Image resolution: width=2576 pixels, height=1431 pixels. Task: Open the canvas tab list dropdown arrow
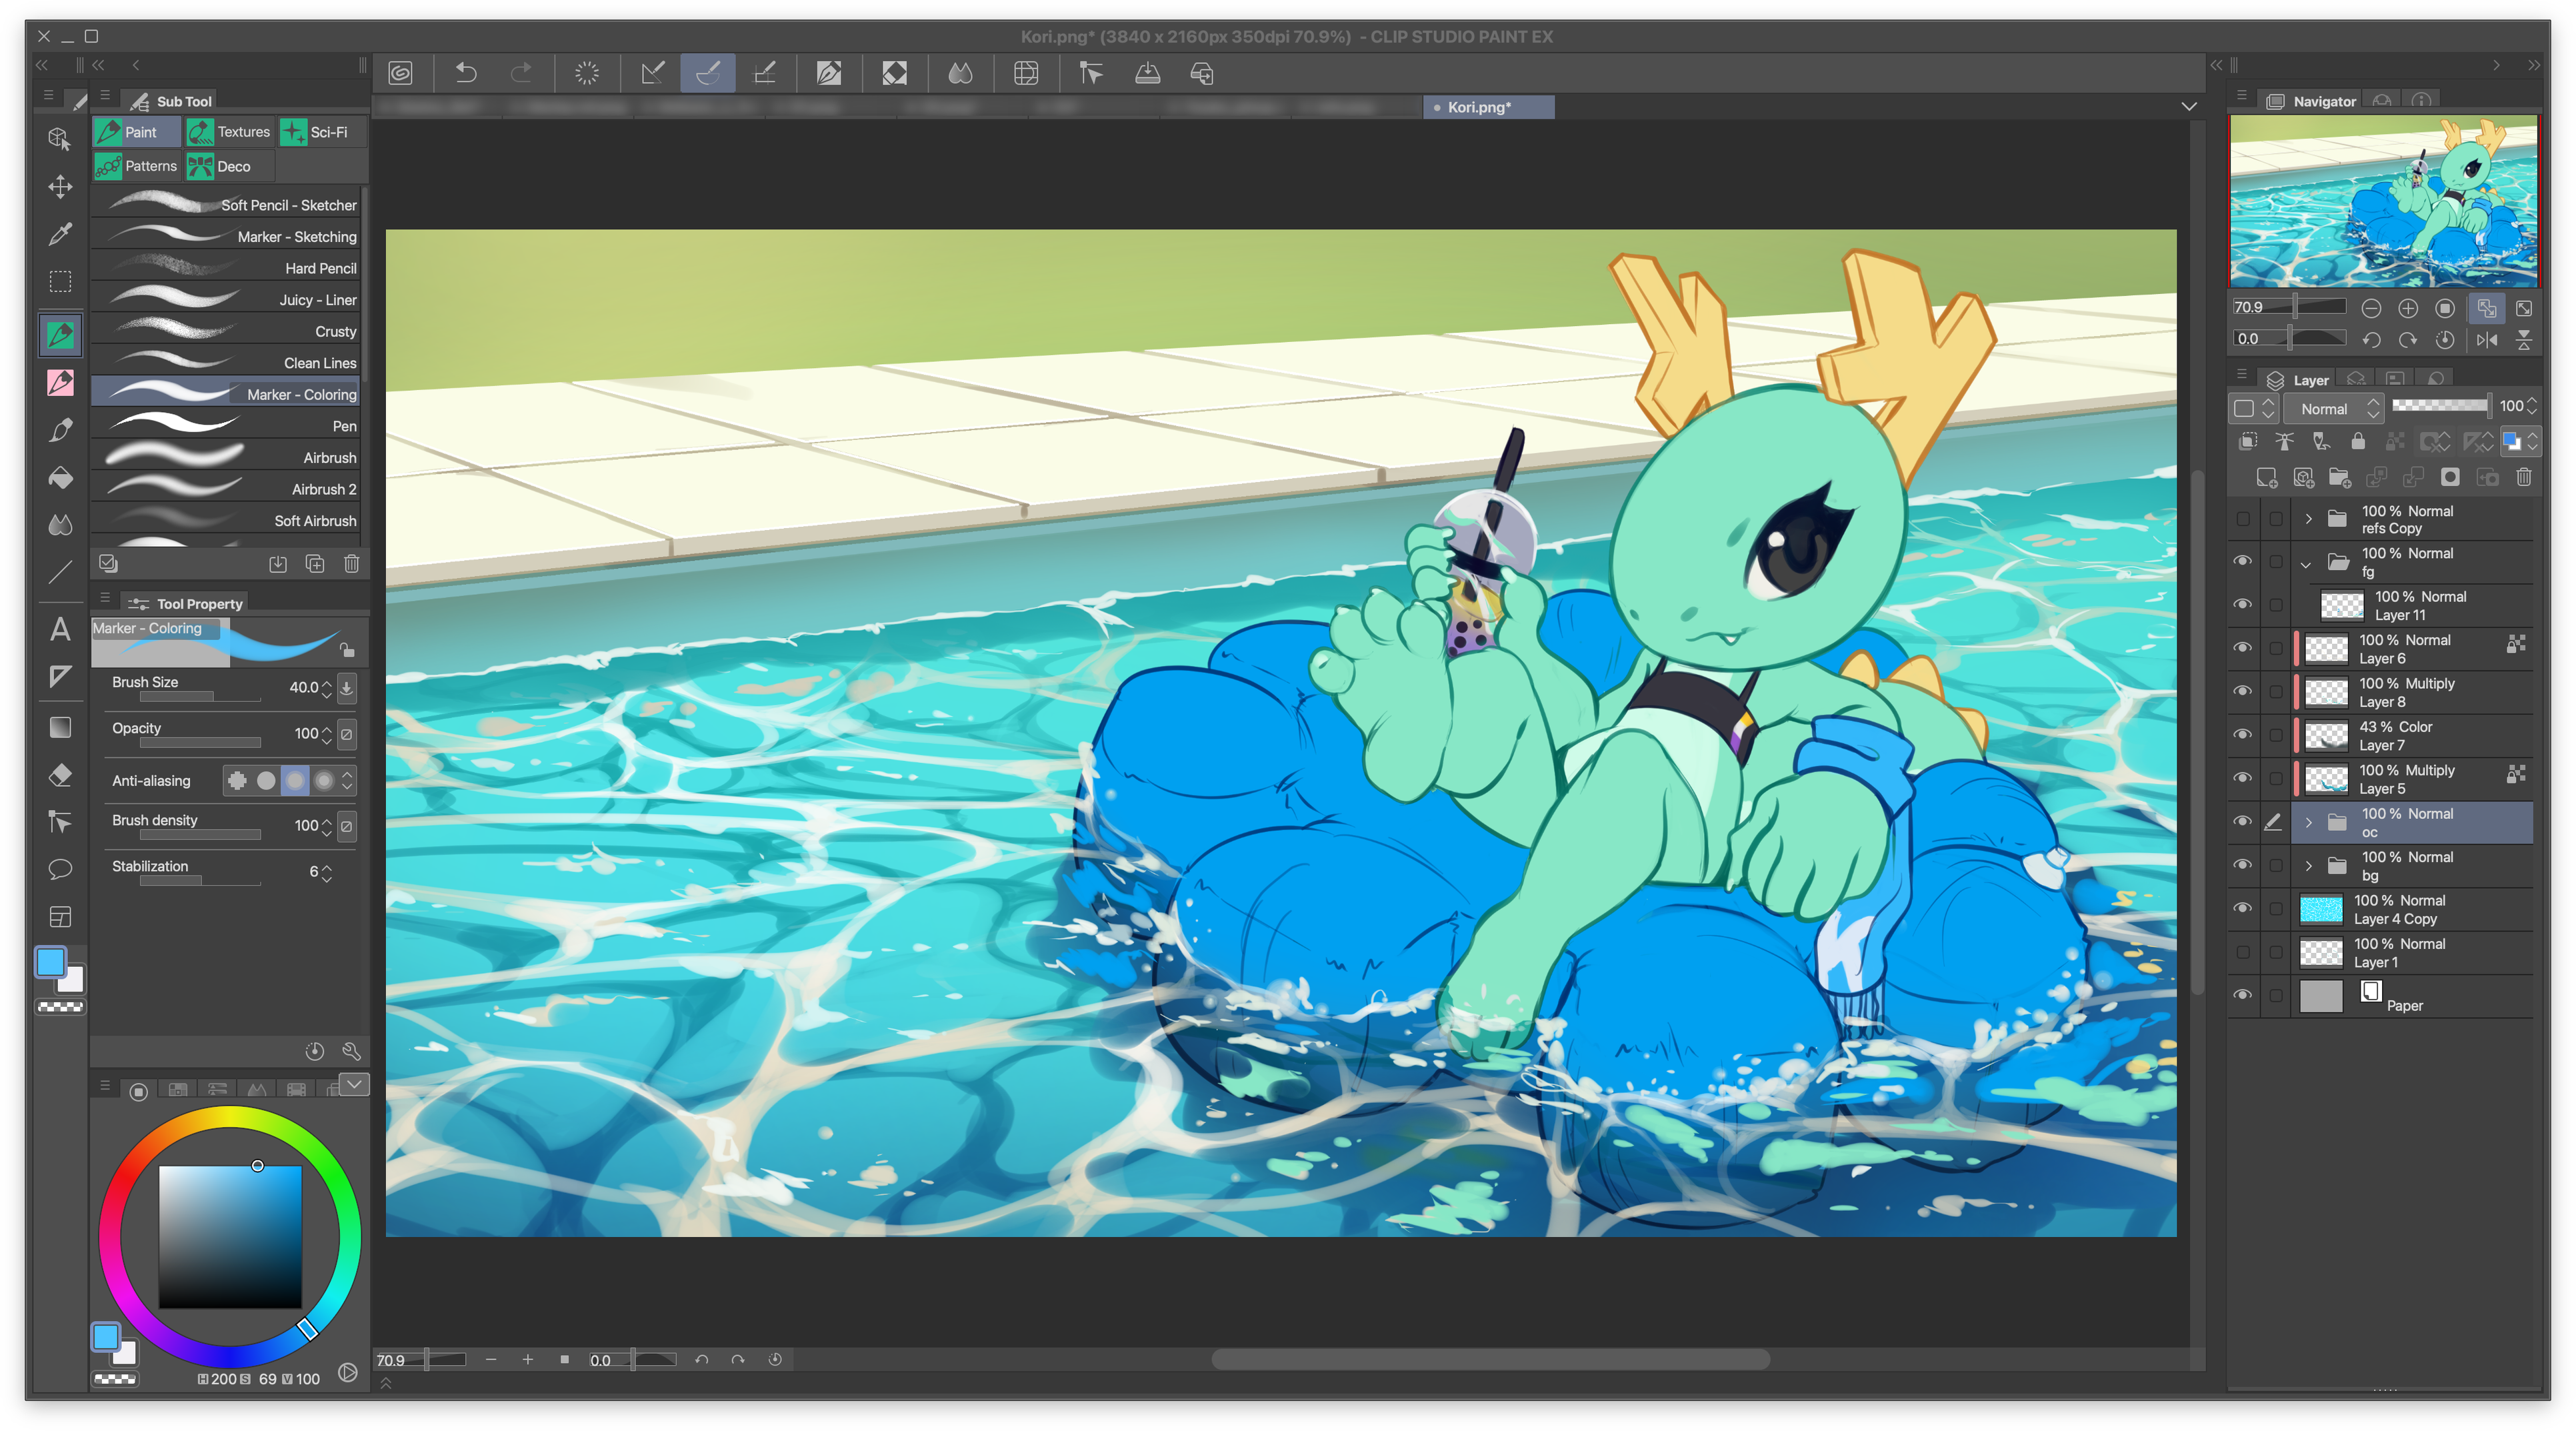click(2189, 106)
